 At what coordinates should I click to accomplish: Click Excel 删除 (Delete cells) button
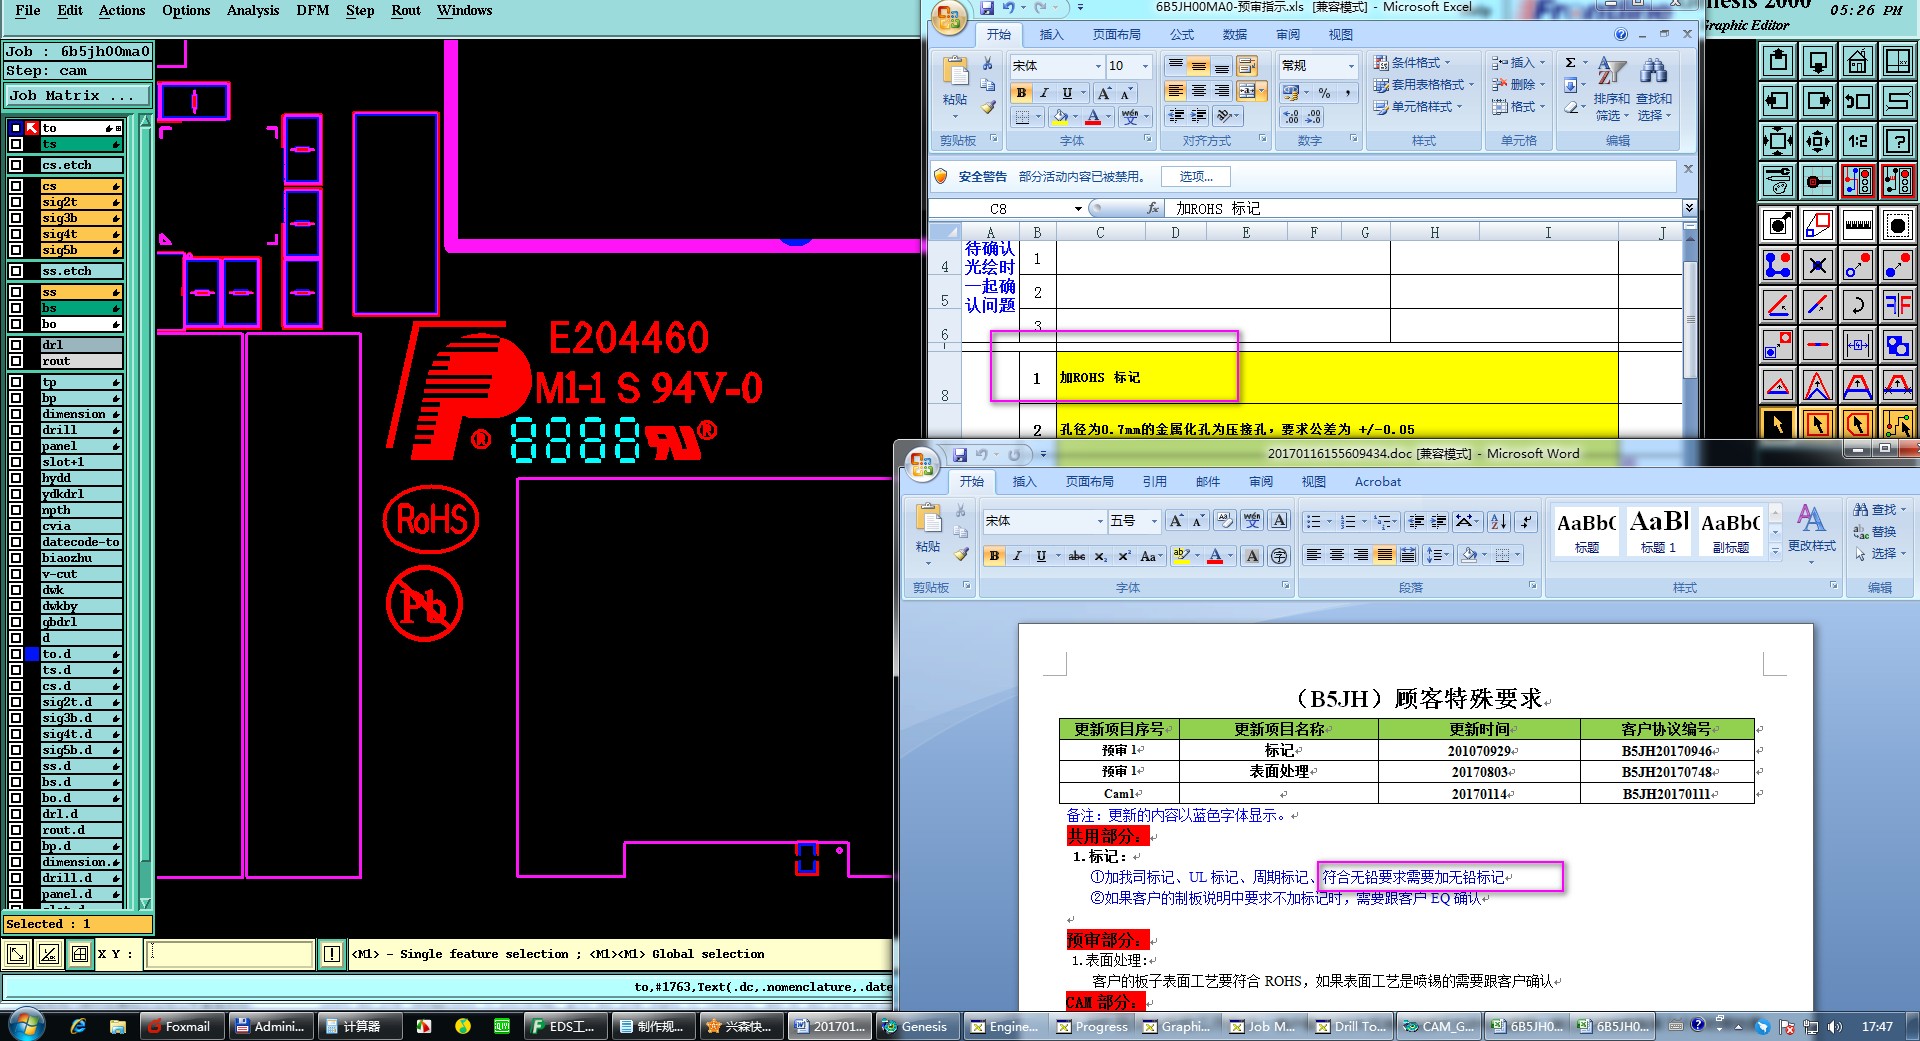click(1518, 85)
